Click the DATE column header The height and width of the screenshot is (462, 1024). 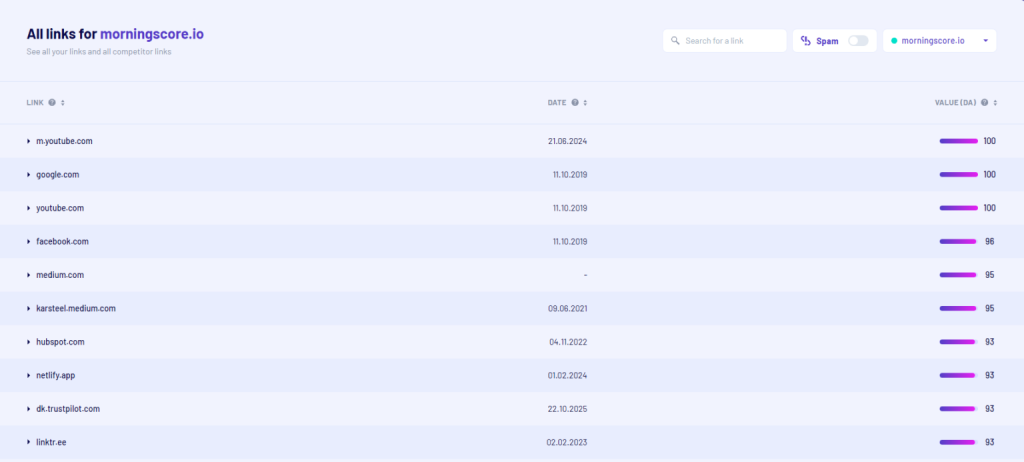[x=557, y=103]
